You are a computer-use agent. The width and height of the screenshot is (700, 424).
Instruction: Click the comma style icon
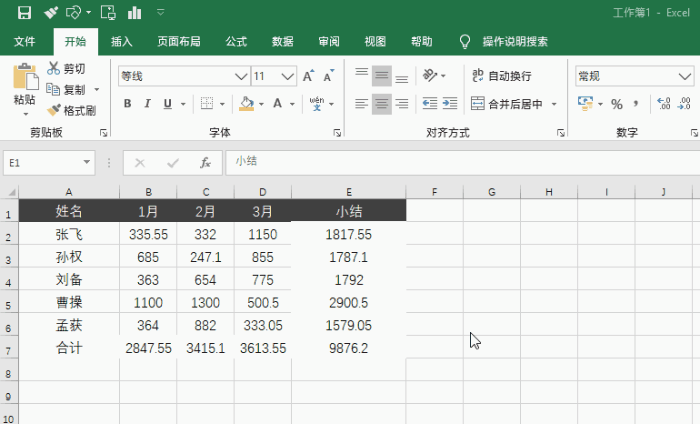point(636,104)
